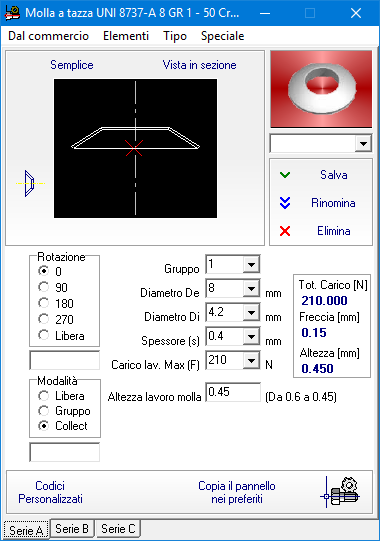This screenshot has width=380, height=541.
Task: Switch to the Serie B tab
Action: coord(72,529)
